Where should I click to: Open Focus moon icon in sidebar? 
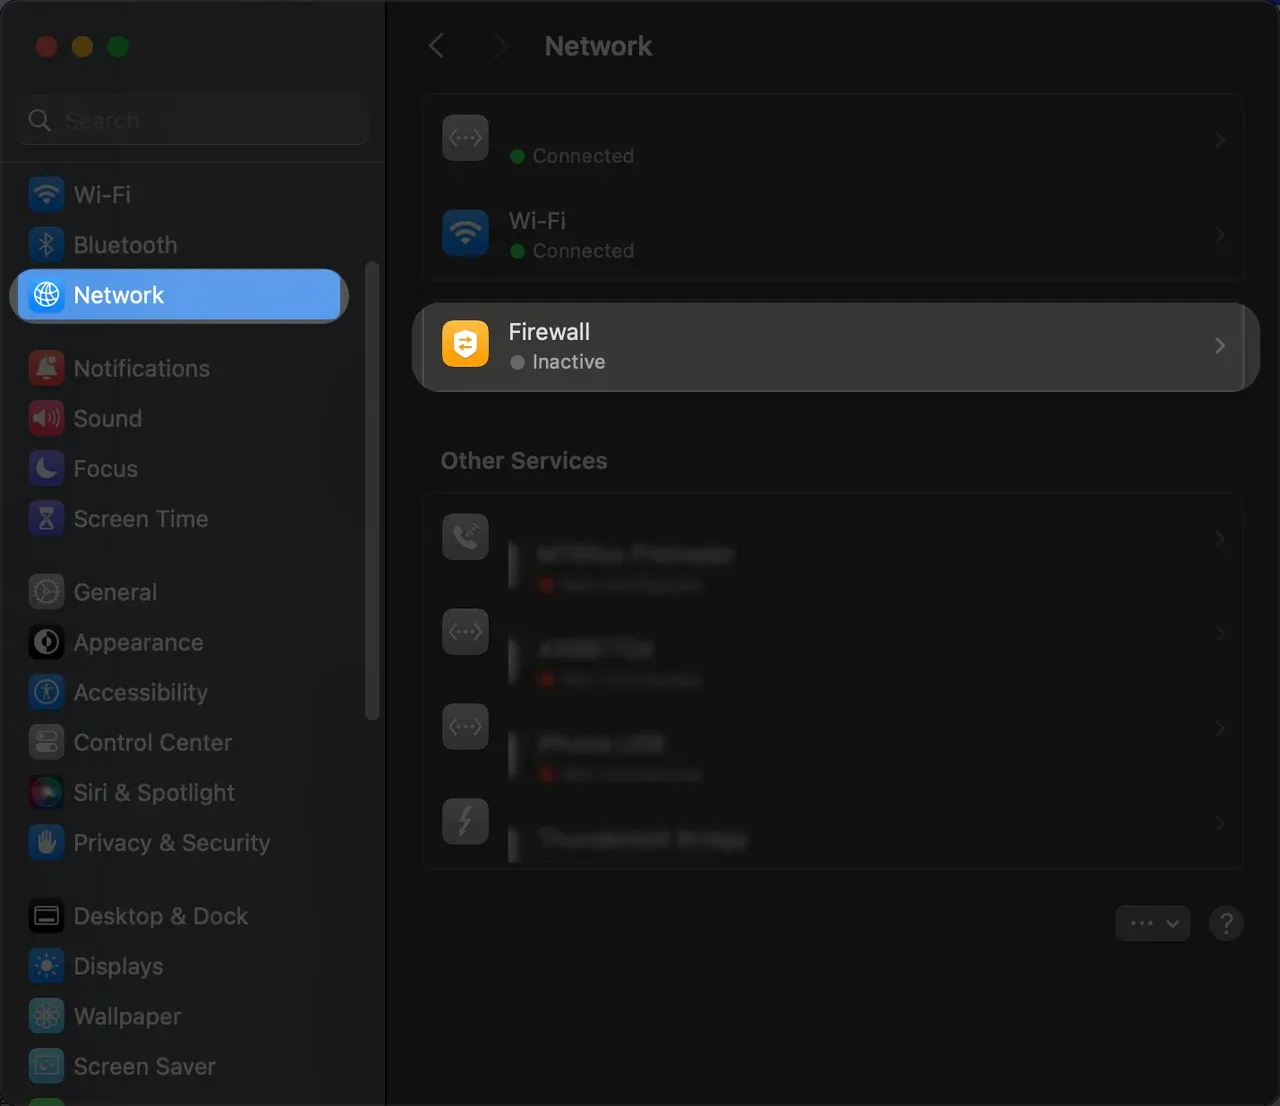pyautogui.click(x=46, y=468)
